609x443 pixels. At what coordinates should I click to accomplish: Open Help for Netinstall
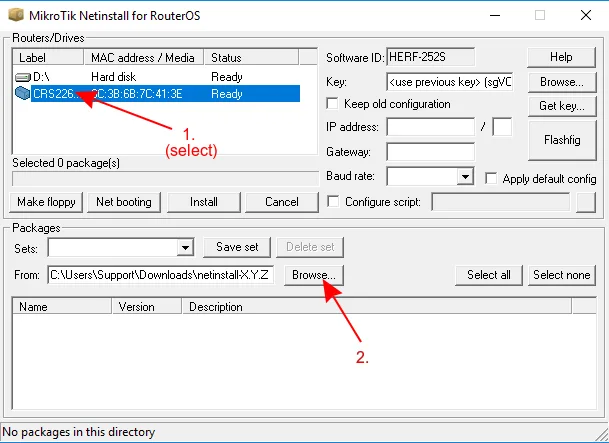(x=560, y=57)
